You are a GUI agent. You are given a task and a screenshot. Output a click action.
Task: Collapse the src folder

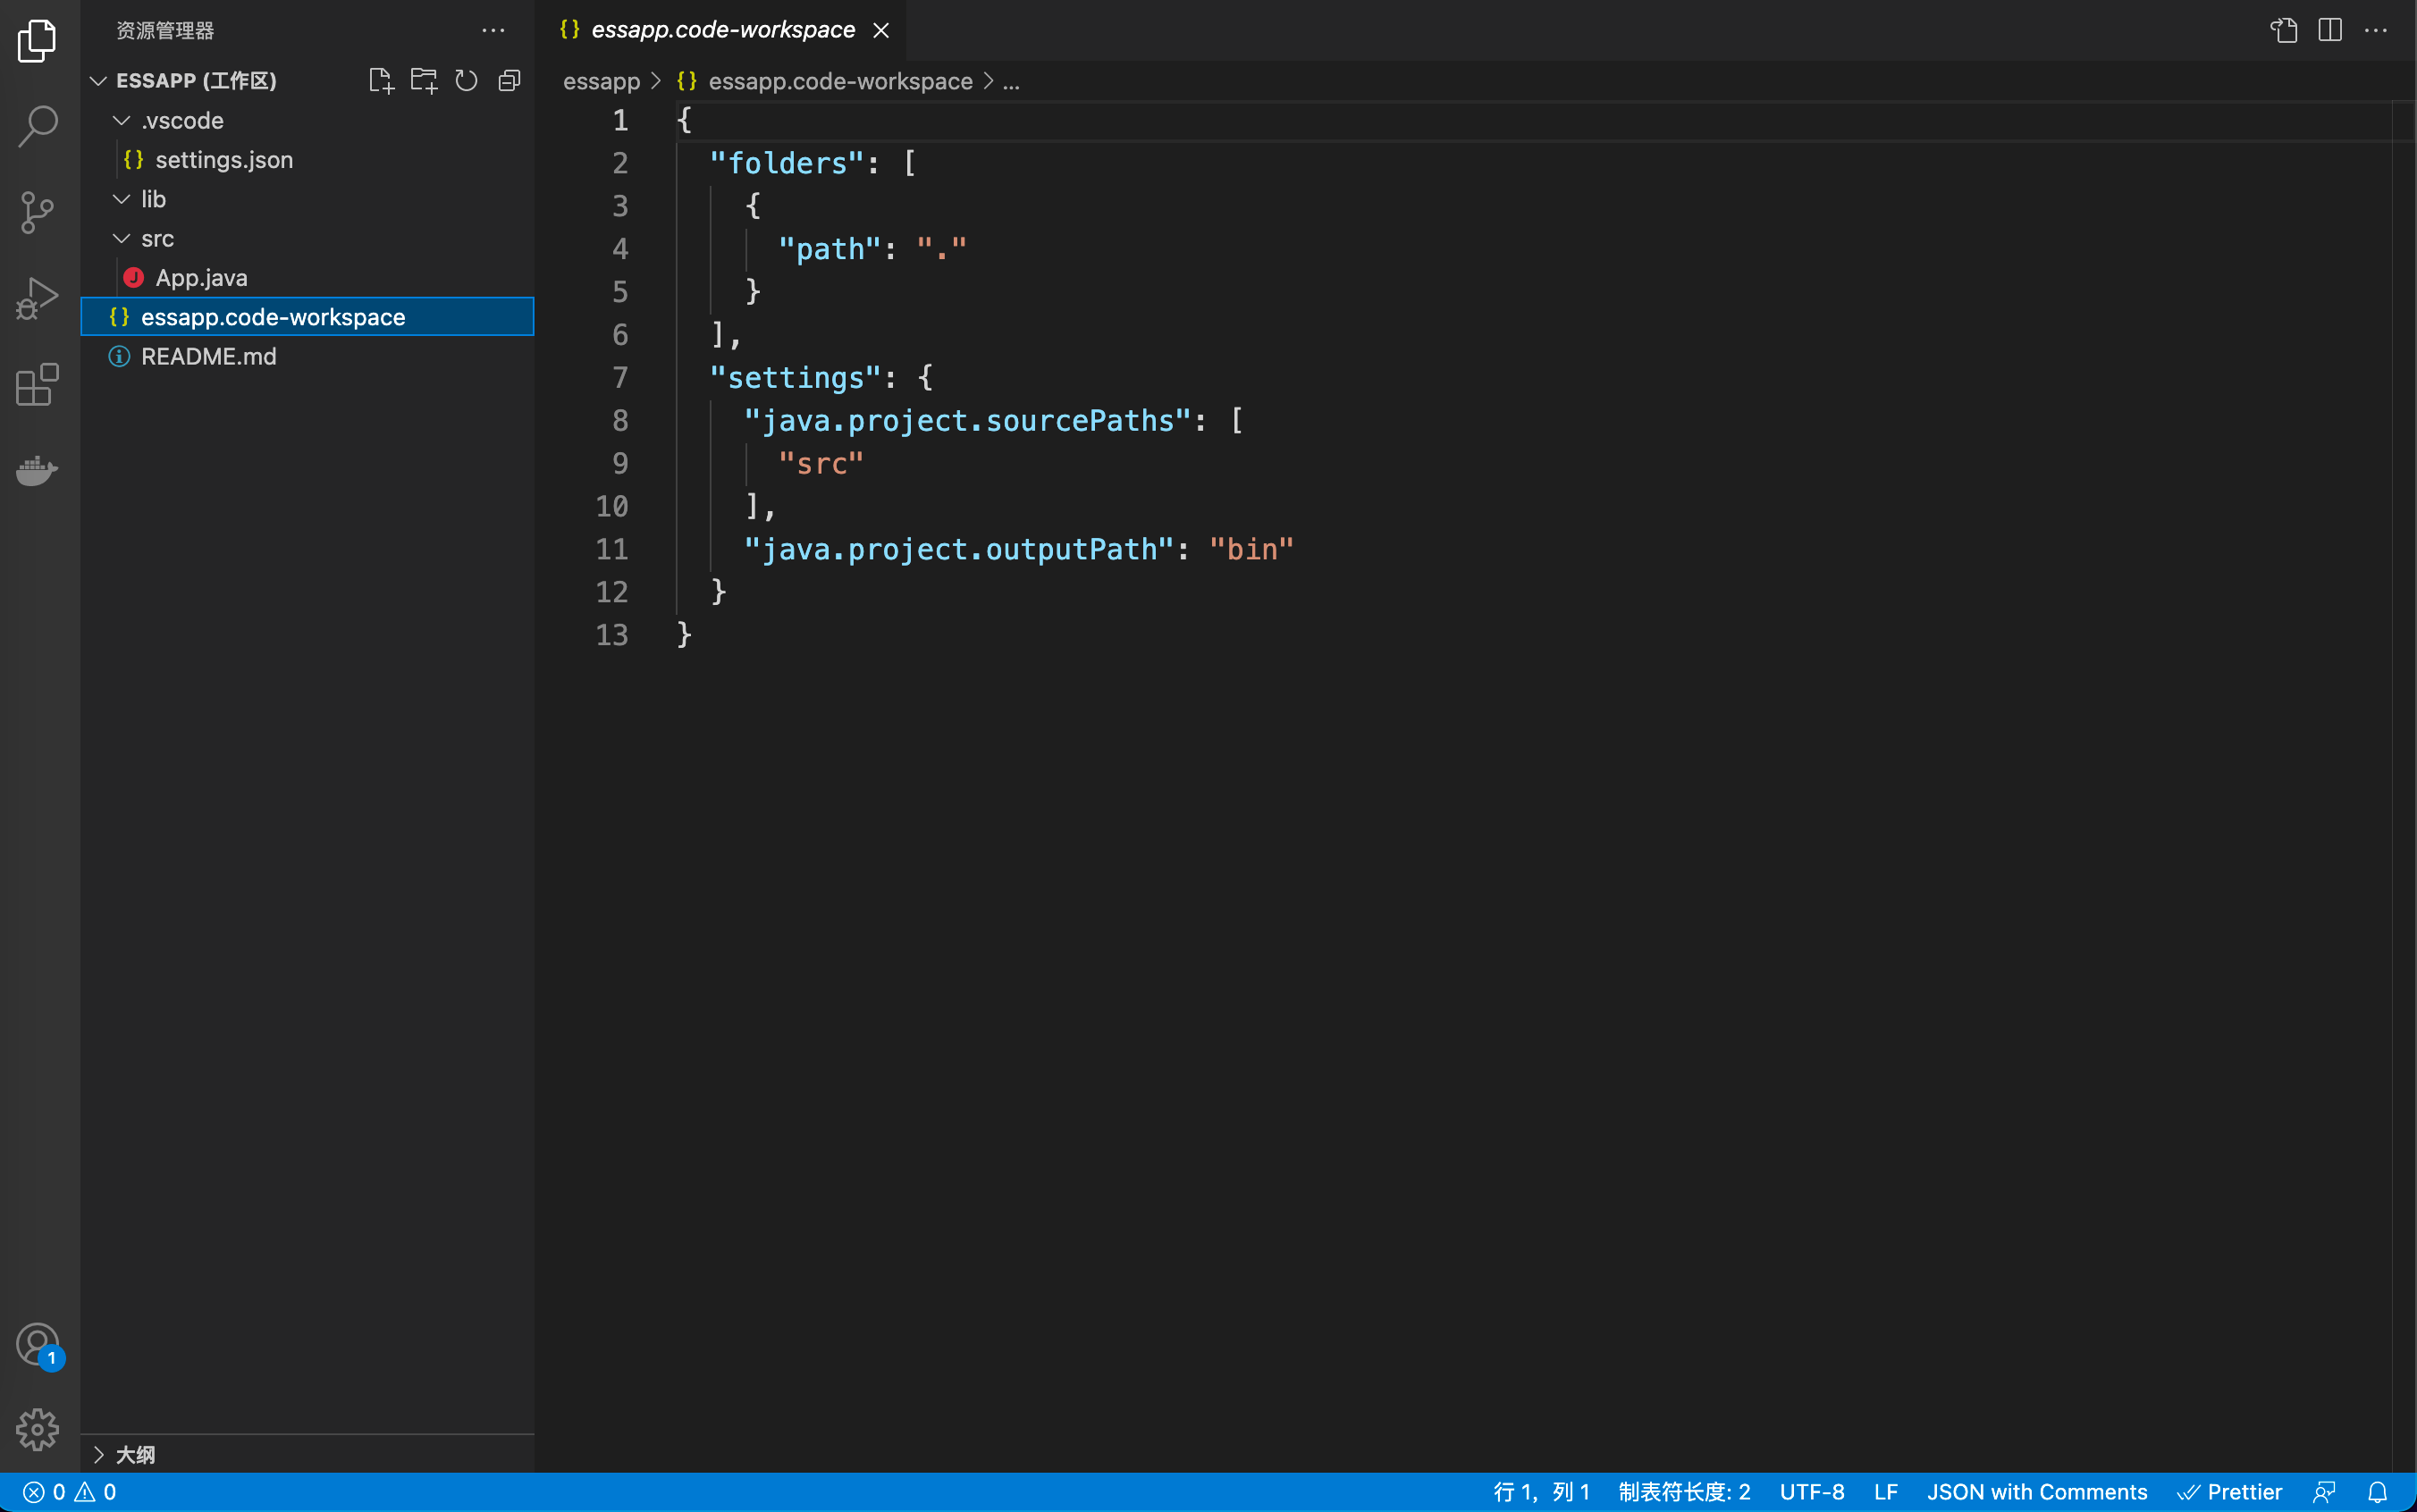pyautogui.click(x=121, y=238)
